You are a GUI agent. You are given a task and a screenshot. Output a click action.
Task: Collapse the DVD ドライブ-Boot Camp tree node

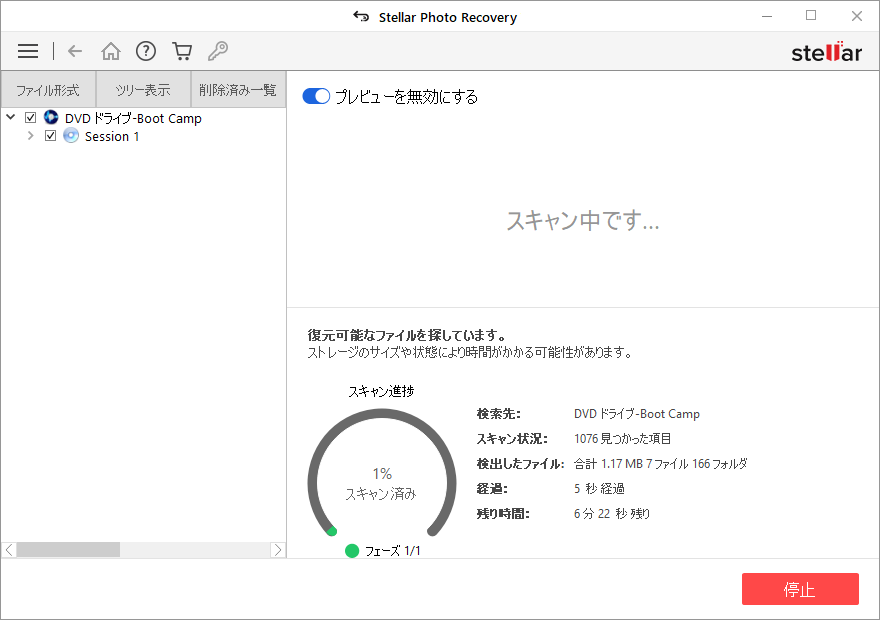(x=11, y=117)
